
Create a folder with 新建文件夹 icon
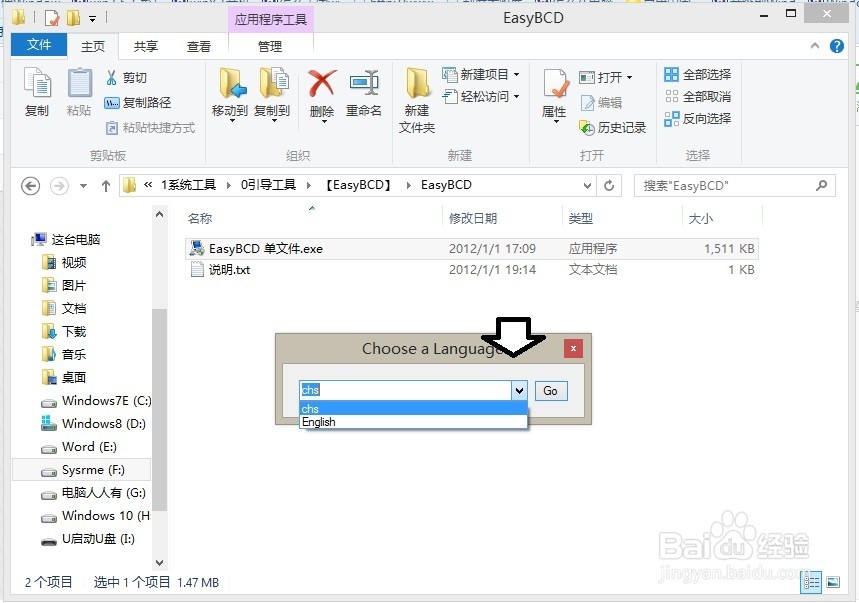coord(417,95)
